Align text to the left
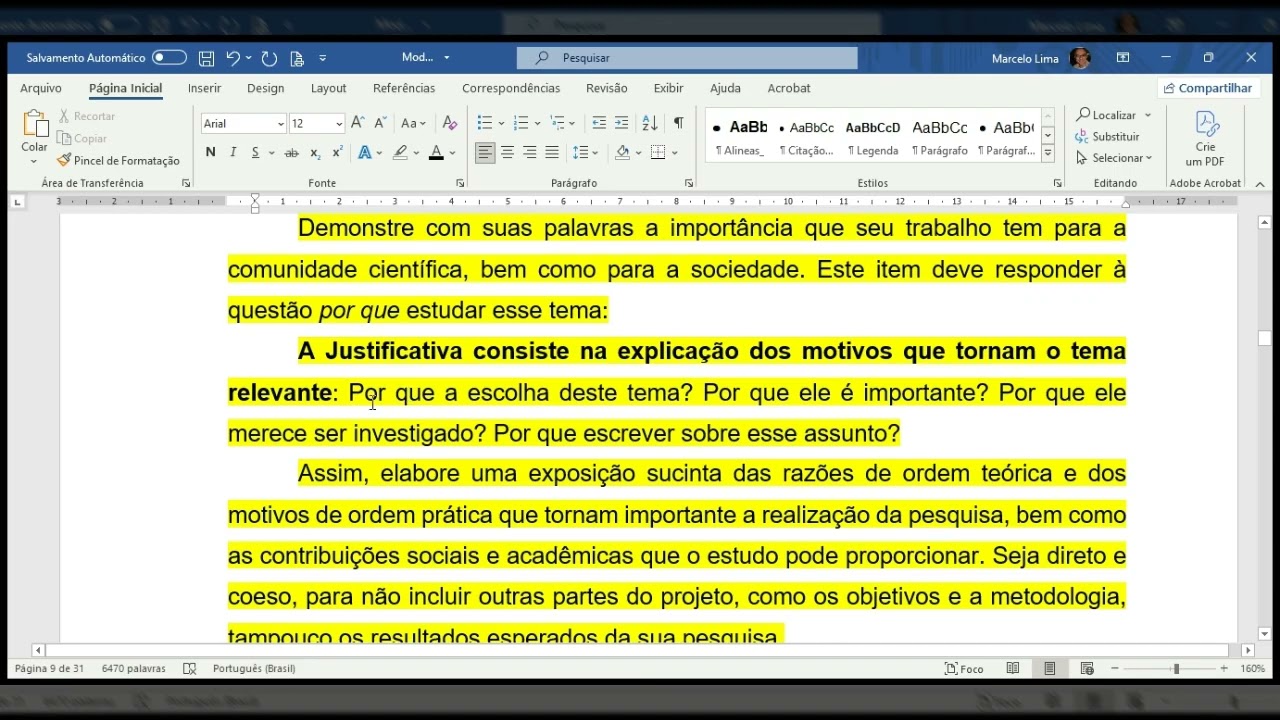The height and width of the screenshot is (720, 1280). 485,152
